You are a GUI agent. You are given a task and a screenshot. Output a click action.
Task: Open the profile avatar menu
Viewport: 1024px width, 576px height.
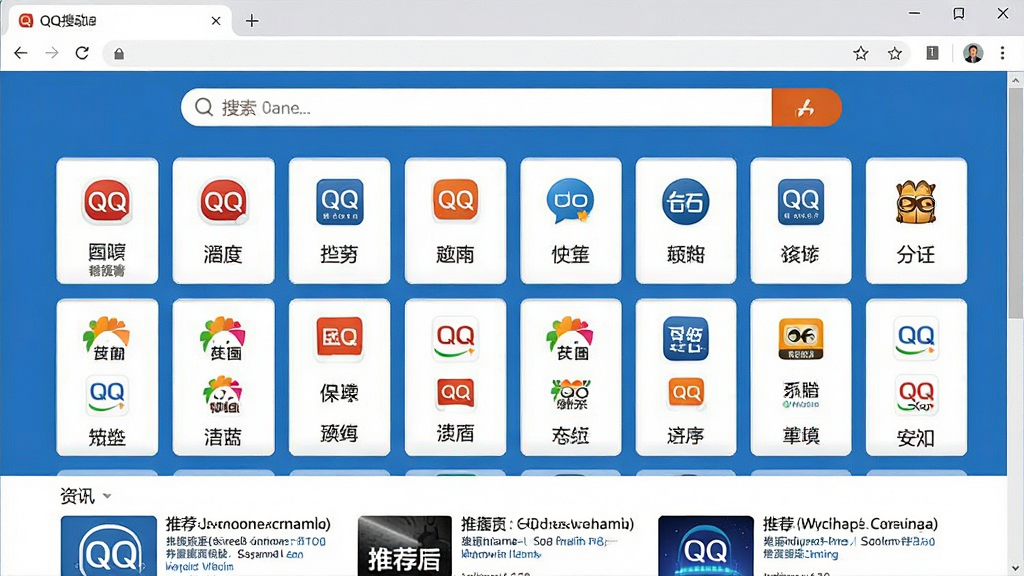pos(973,54)
